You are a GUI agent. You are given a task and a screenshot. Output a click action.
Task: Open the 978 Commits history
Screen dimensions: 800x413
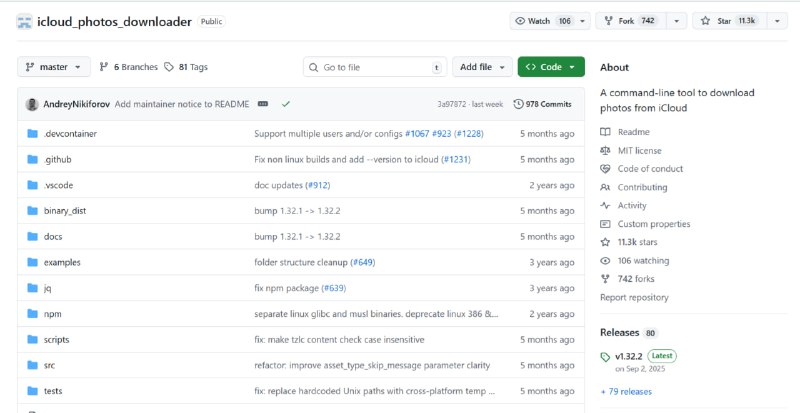pyautogui.click(x=542, y=104)
